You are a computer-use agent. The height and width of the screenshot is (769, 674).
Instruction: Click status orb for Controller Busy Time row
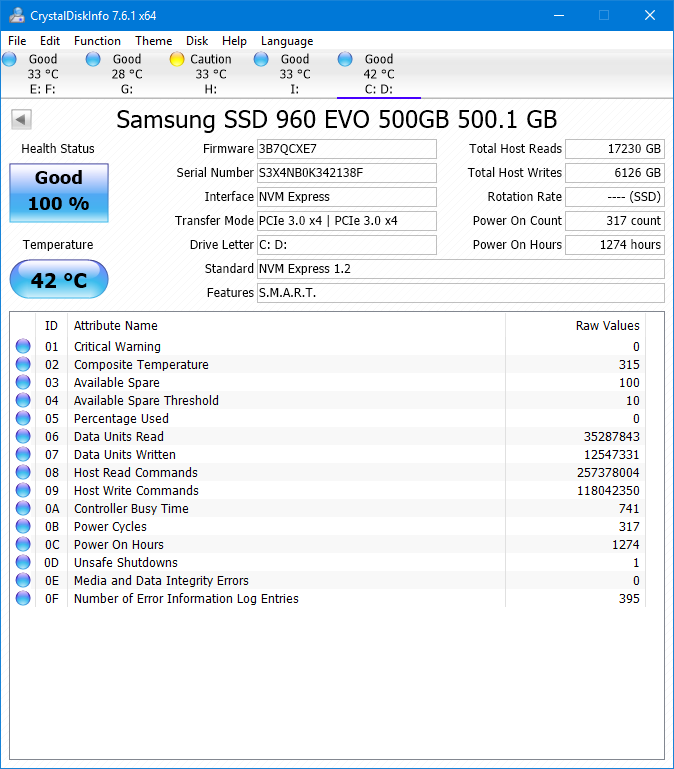point(23,508)
